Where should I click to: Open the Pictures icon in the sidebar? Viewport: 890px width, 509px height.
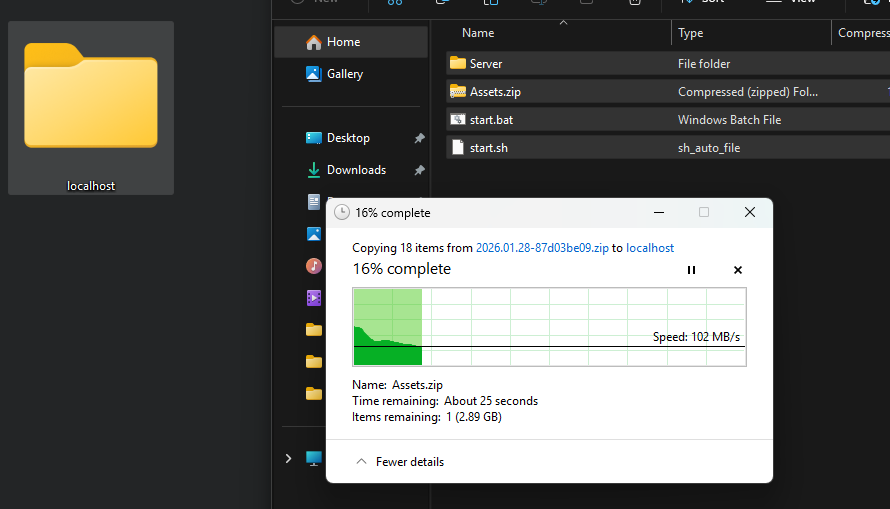click(313, 234)
